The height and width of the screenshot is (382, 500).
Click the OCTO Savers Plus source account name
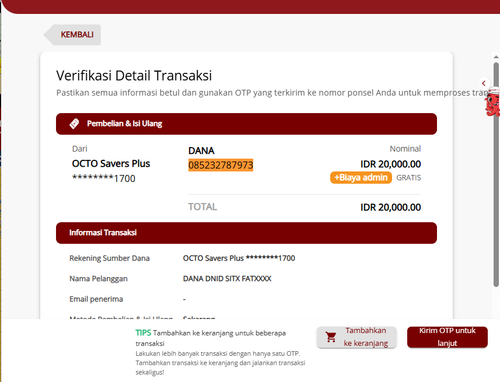click(111, 164)
